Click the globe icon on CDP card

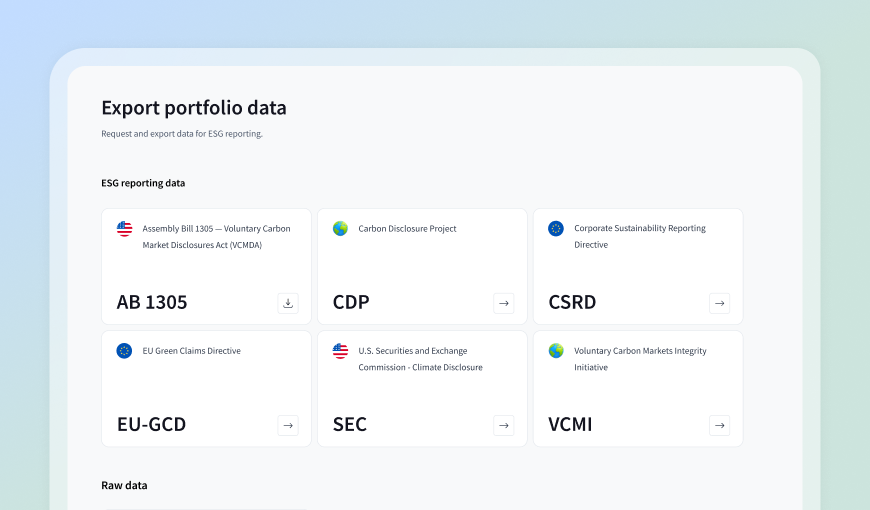[340, 229]
